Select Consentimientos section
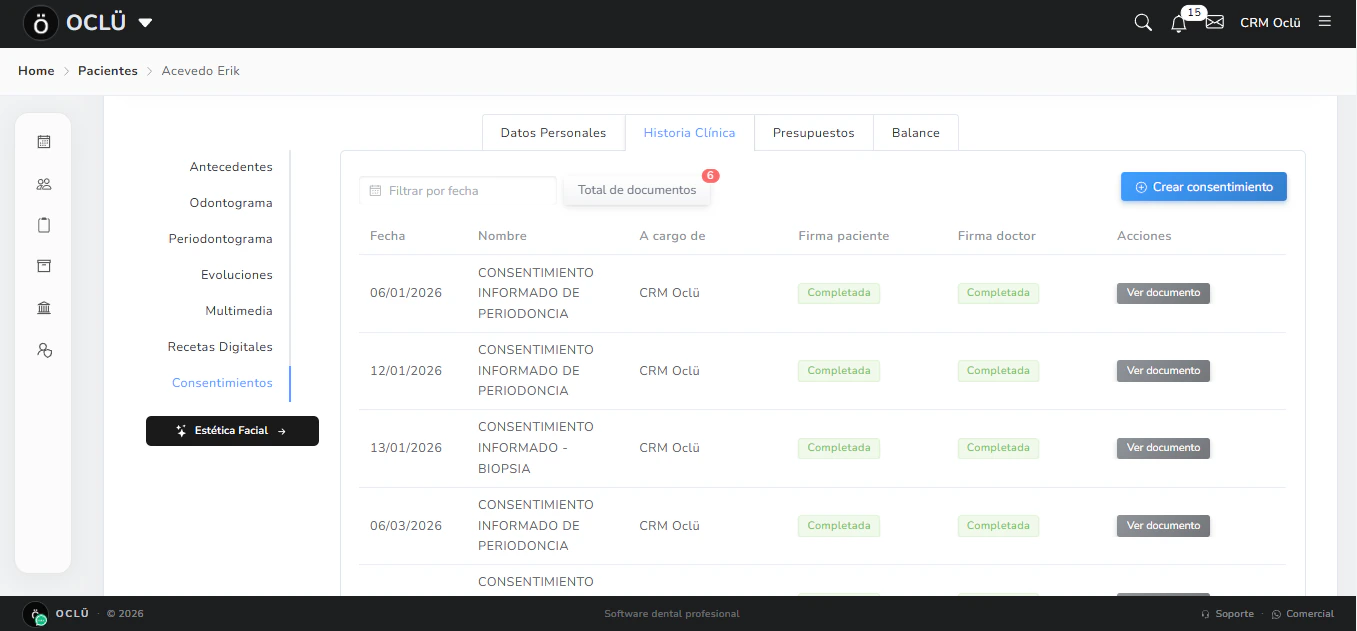This screenshot has height=631, width=1357. coord(222,383)
